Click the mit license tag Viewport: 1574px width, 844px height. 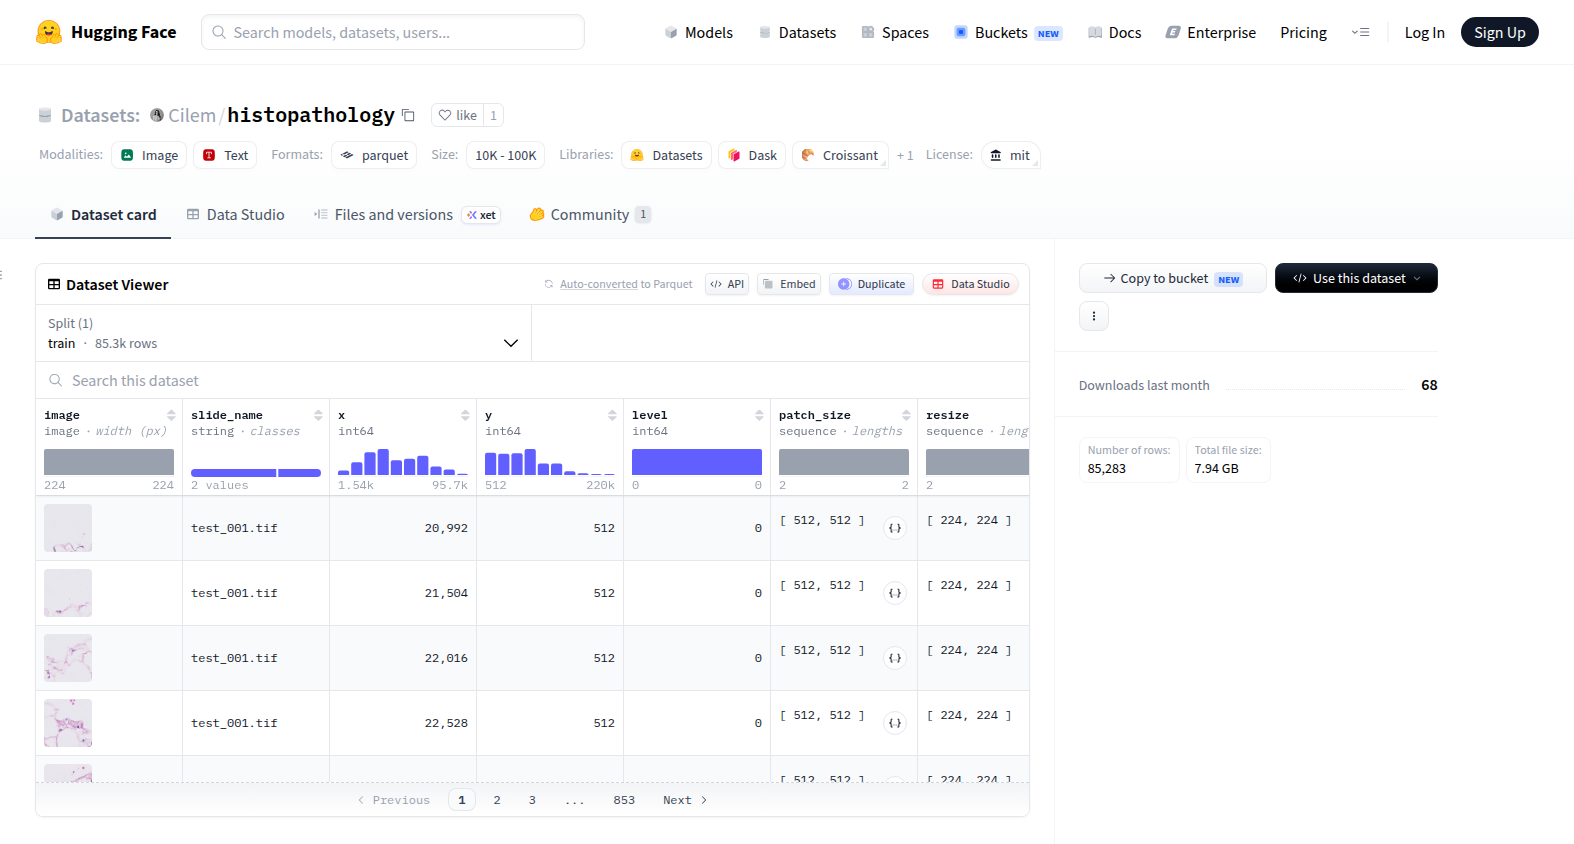(1010, 155)
